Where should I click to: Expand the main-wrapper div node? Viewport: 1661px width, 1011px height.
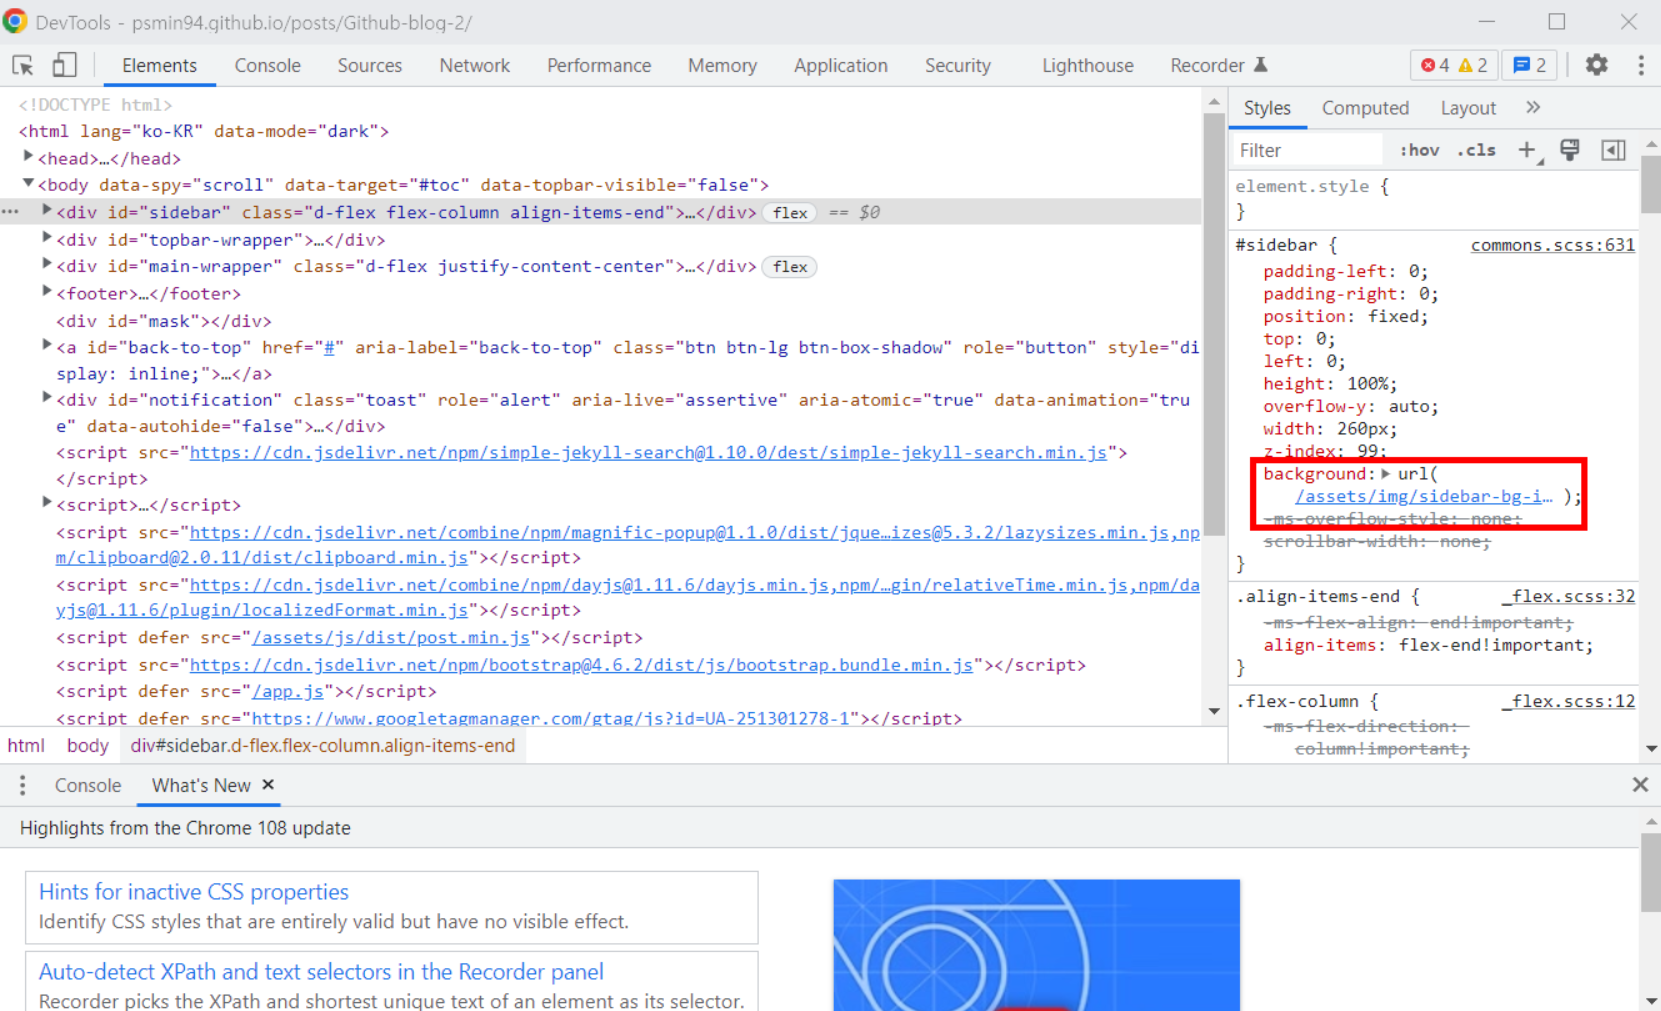click(x=46, y=264)
